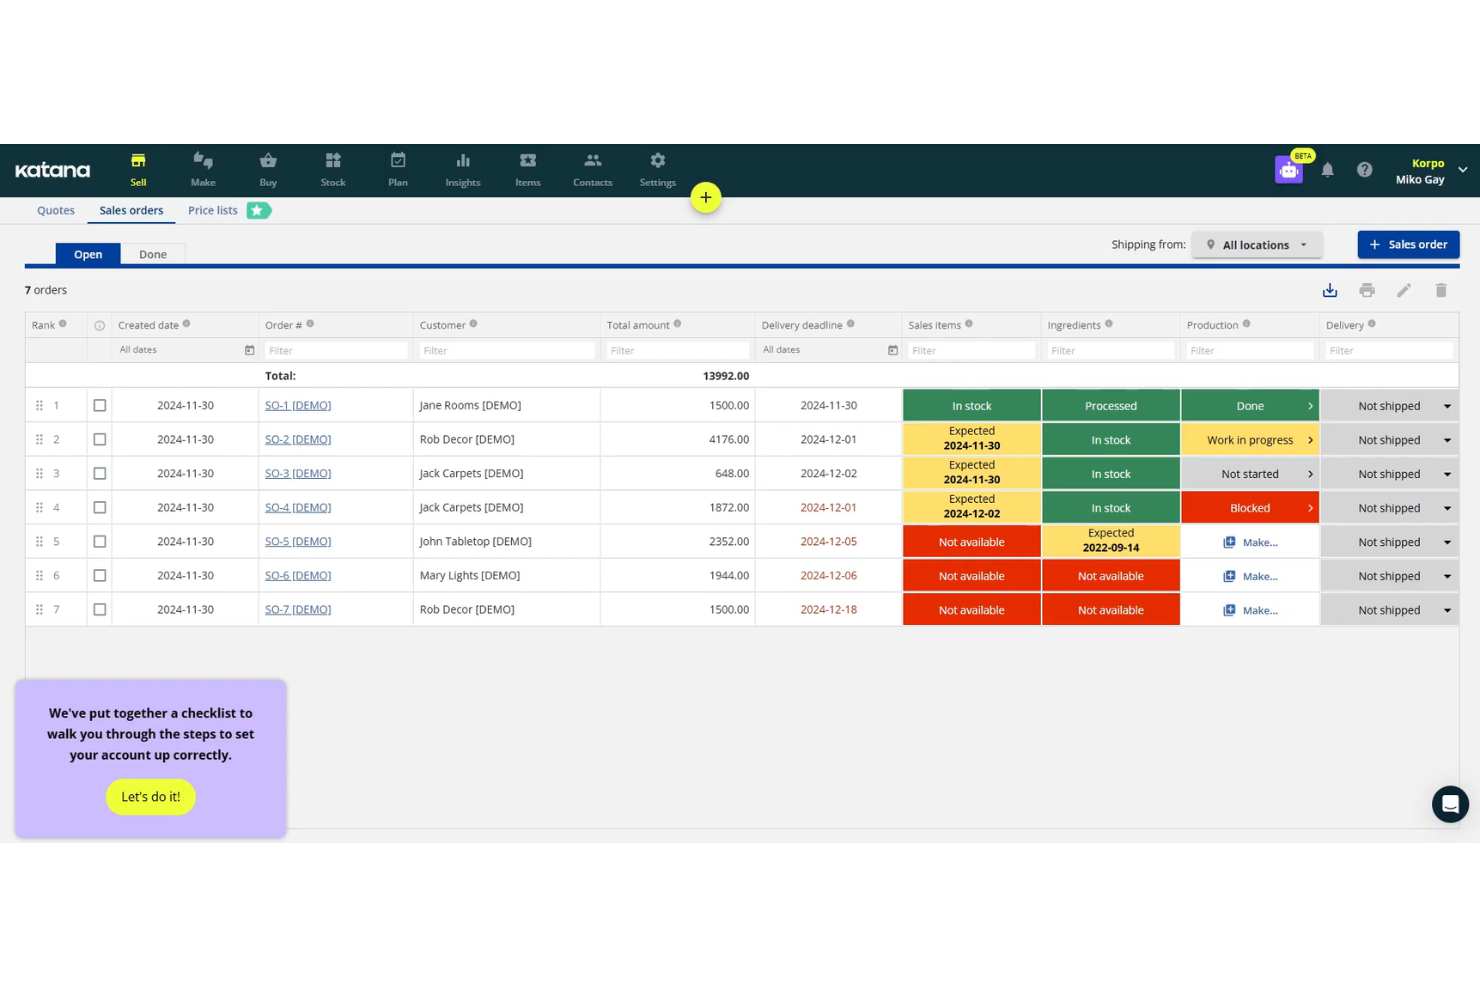Navigate to Stock using its toolbar icon
The image size is (1480, 987).
(x=332, y=168)
